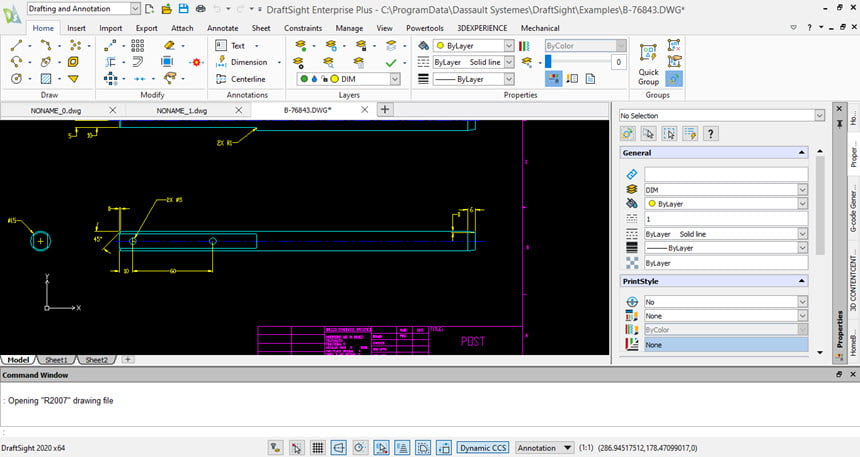Click the pin icon on Properties palette
This screenshot has width=860, height=457.
(839, 124)
